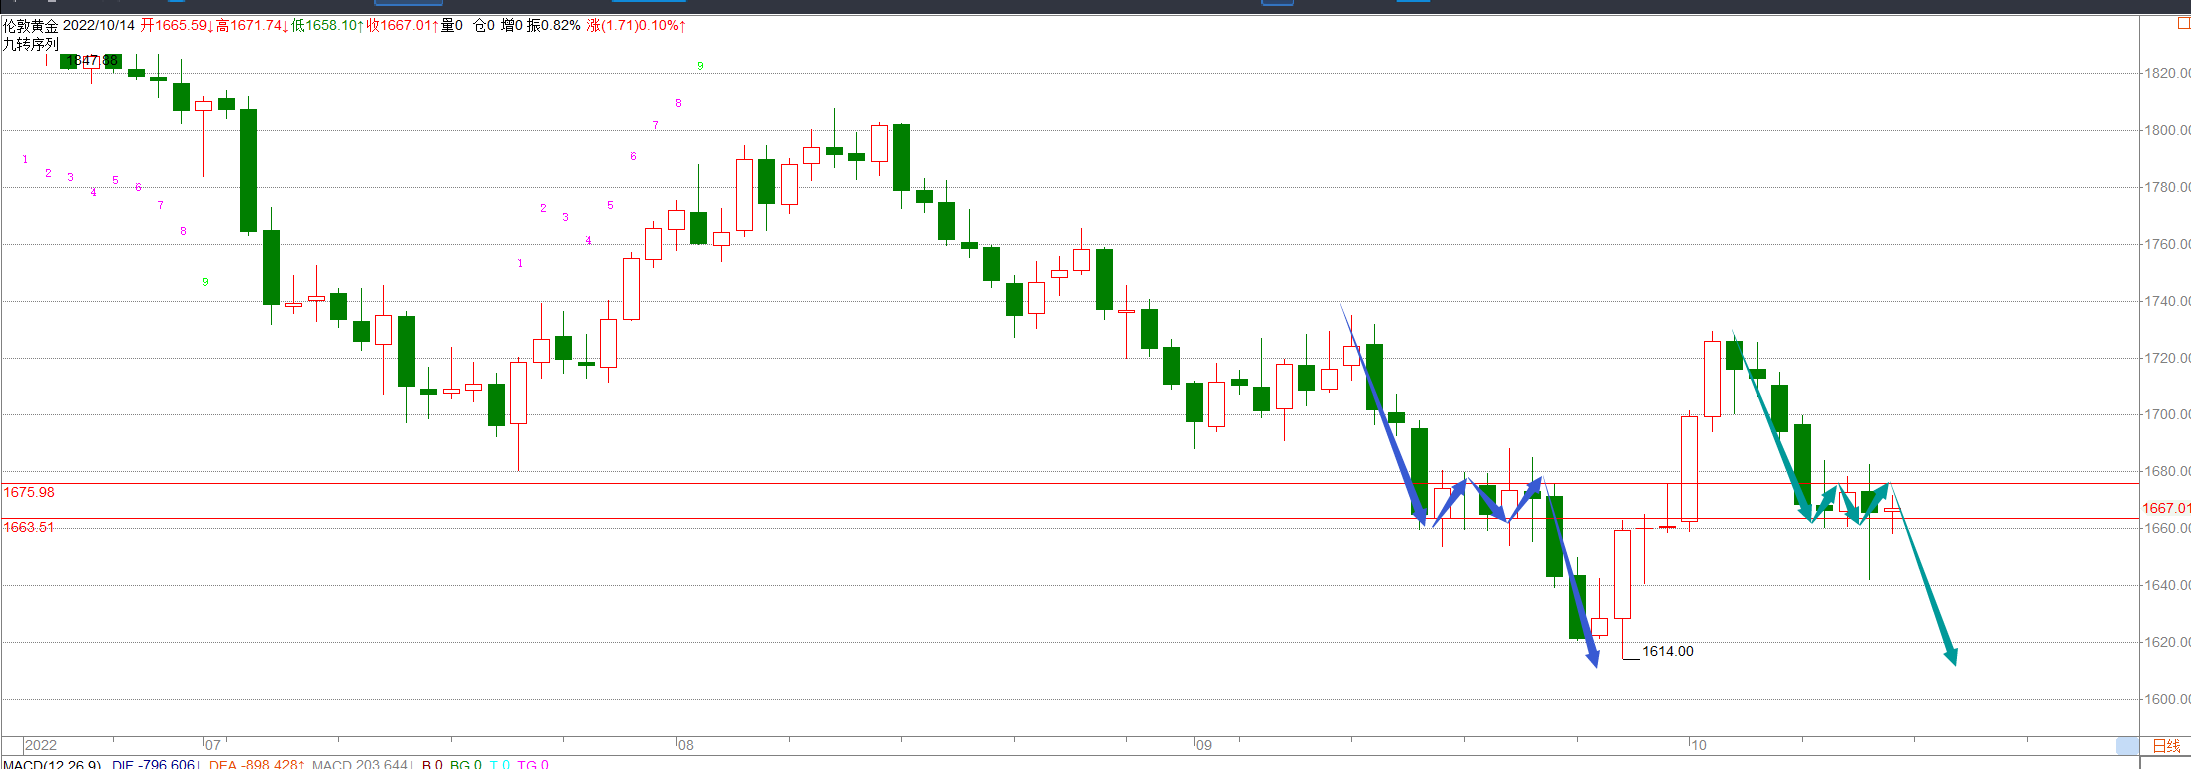Click the 1740 price axis label
This screenshot has width=2191, height=769.
pyautogui.click(x=2167, y=301)
